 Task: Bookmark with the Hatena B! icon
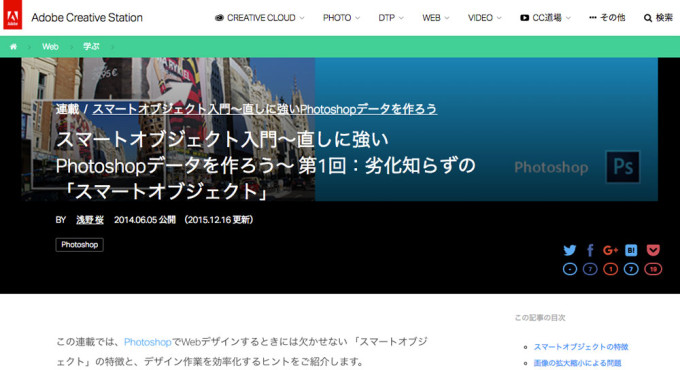tap(631, 250)
